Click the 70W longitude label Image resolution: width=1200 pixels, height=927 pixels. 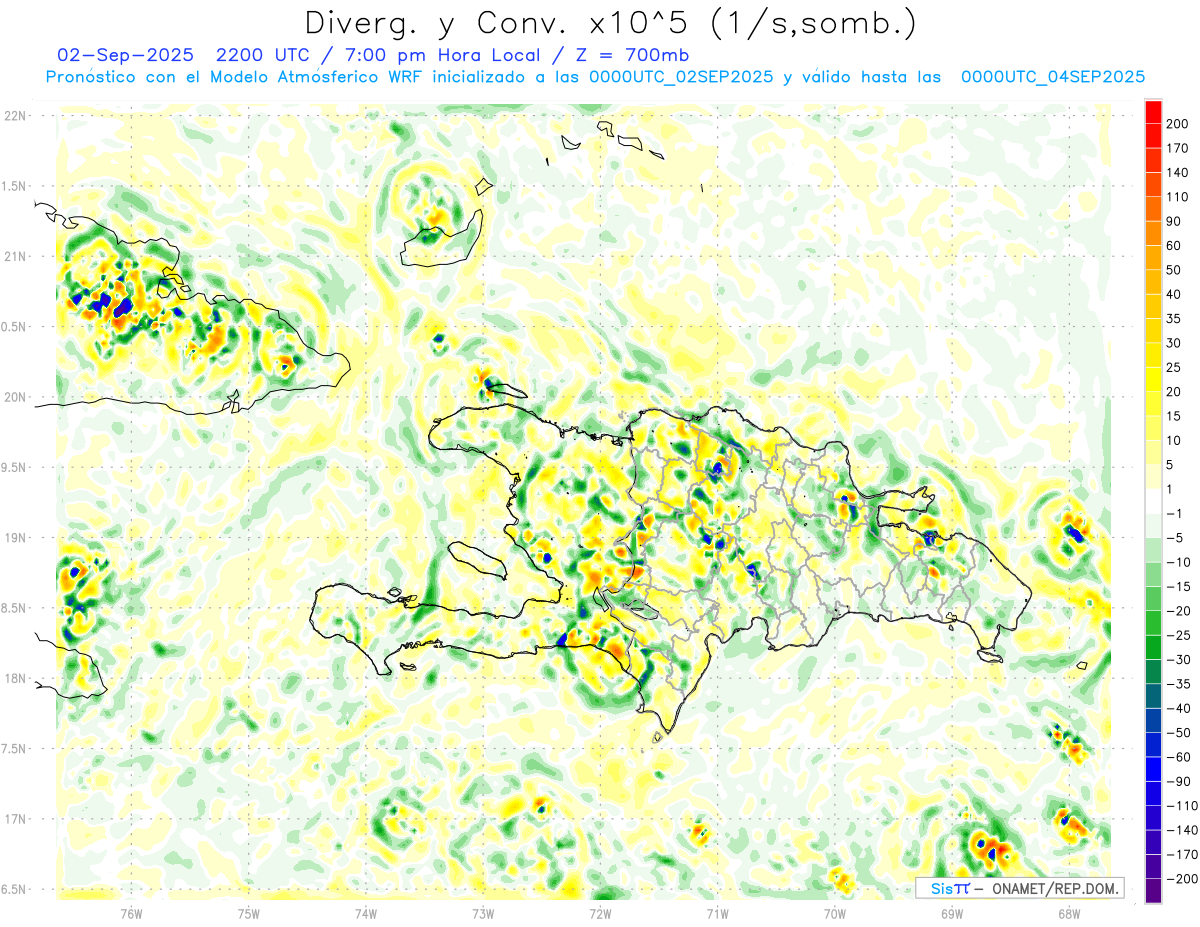(x=835, y=913)
